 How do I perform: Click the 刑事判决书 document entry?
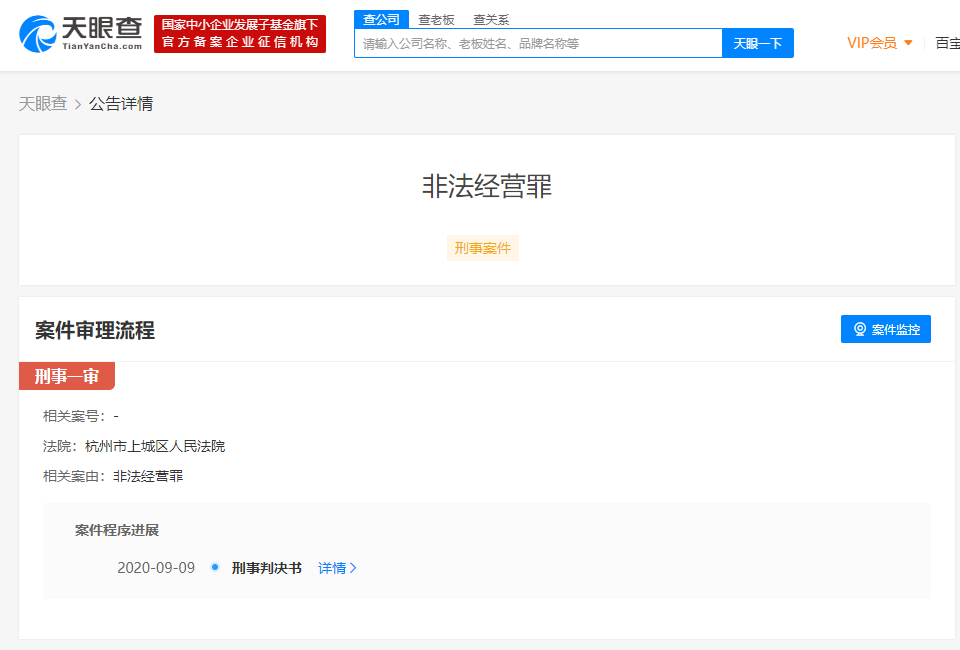point(266,568)
